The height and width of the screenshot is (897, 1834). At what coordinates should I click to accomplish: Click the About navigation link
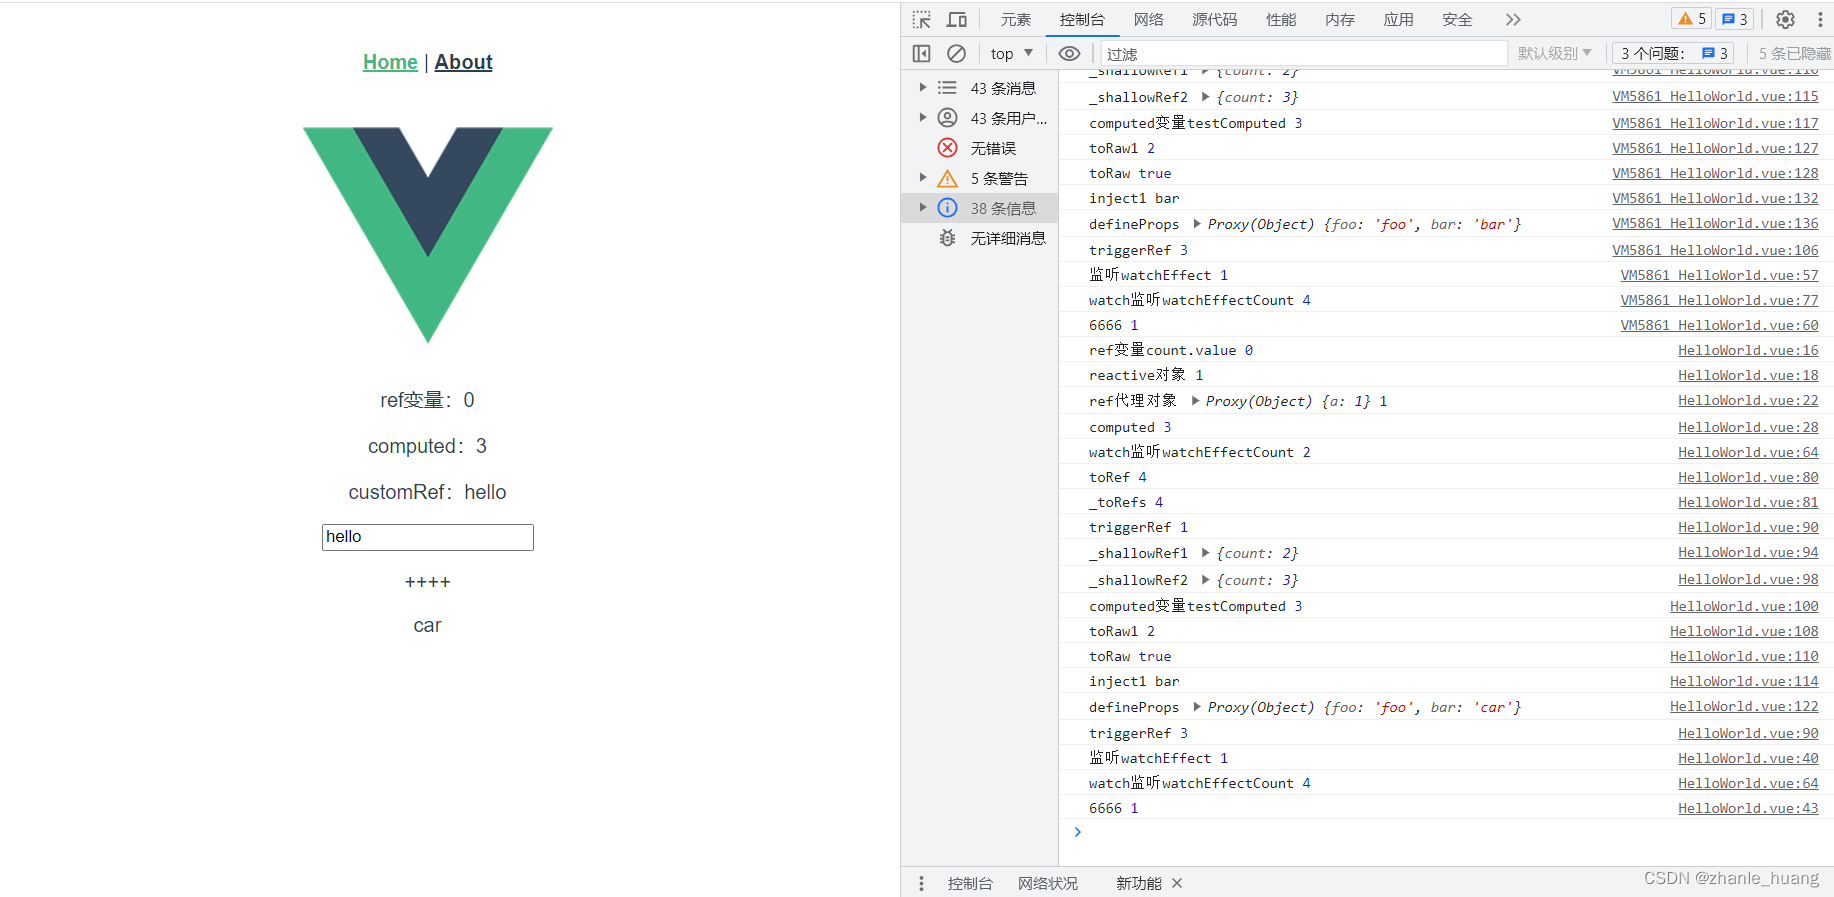click(x=463, y=62)
